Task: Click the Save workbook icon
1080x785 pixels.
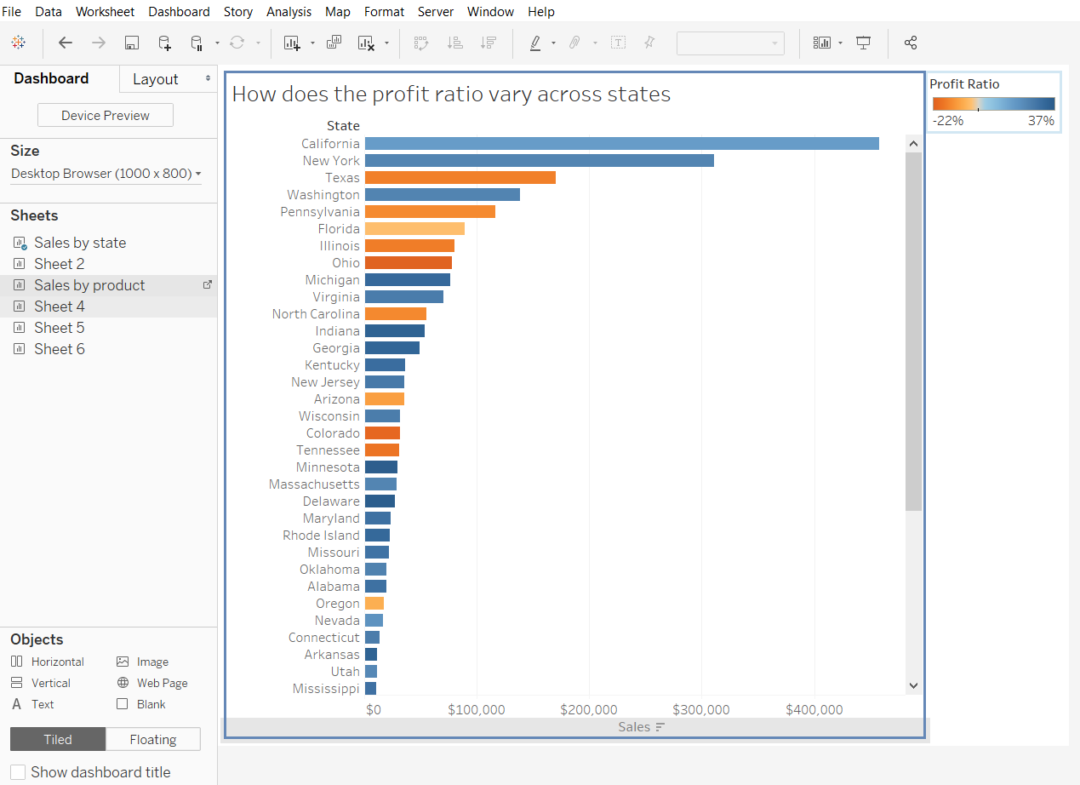Action: point(131,43)
